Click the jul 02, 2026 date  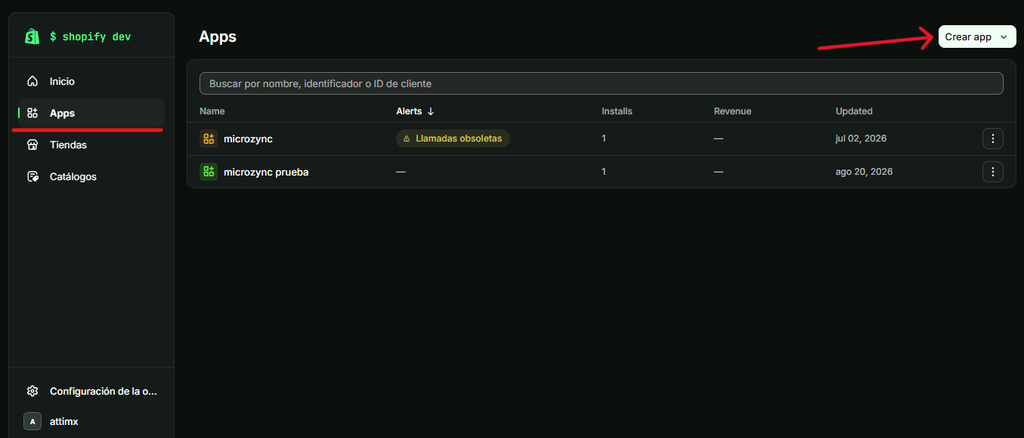861,138
